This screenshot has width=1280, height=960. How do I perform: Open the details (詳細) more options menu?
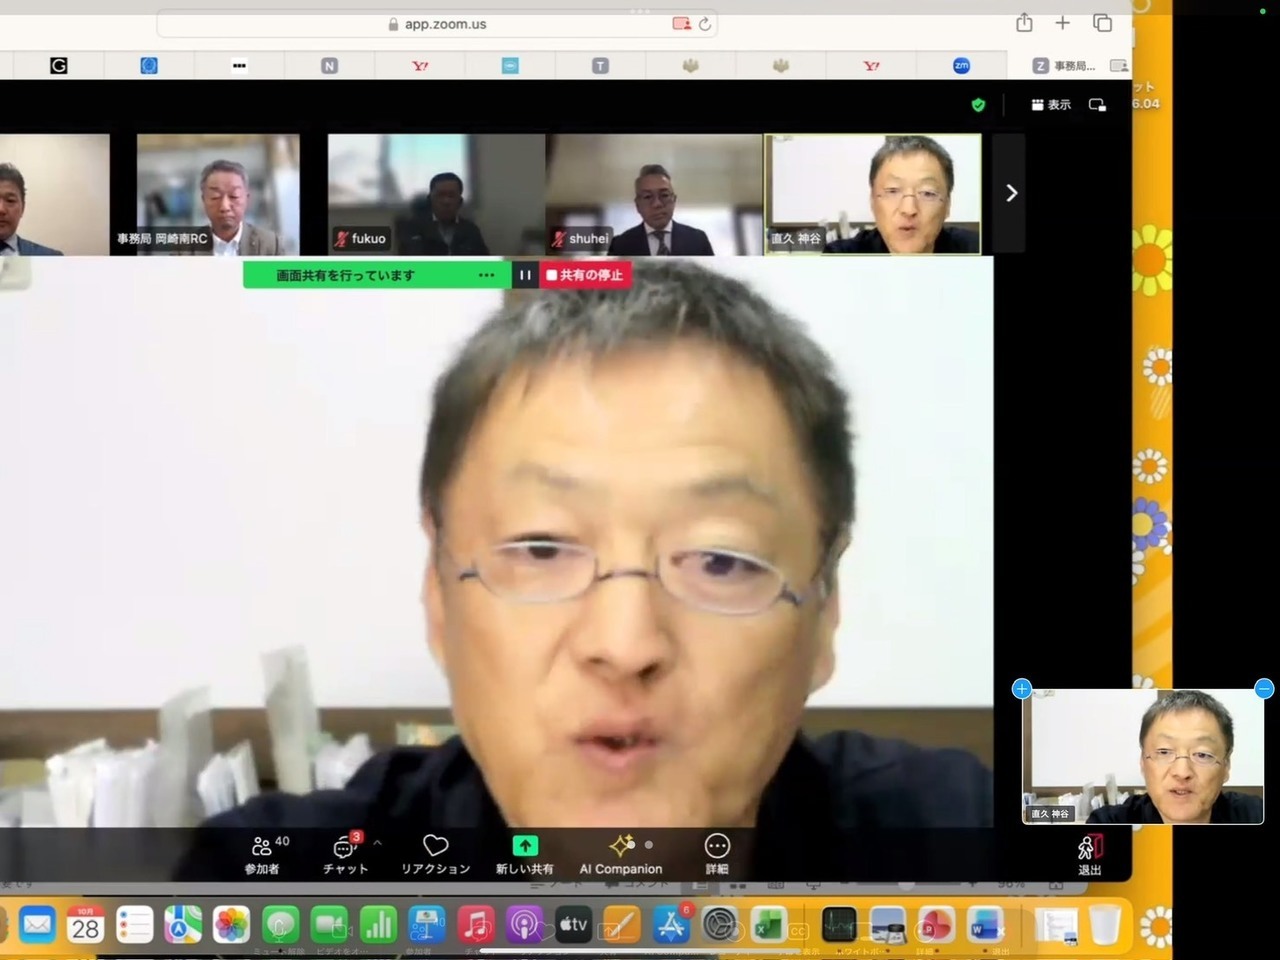click(x=717, y=854)
